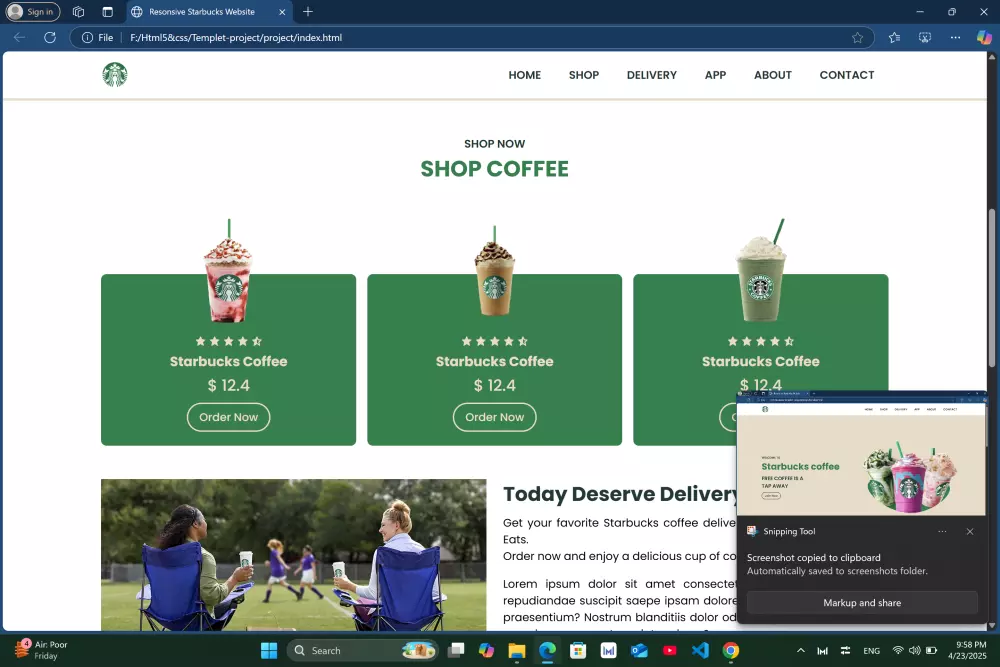Go to the DELIVERY nav link
1000x667 pixels.
pyautogui.click(x=651, y=75)
